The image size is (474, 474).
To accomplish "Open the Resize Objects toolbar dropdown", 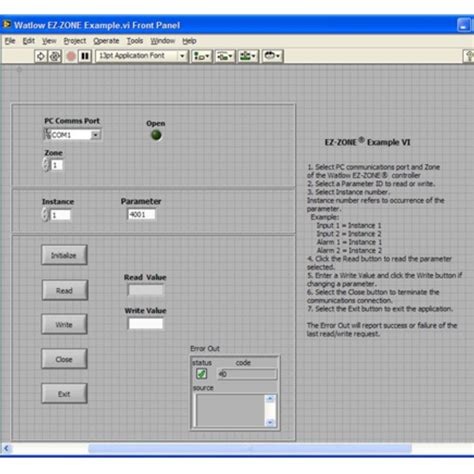I will (x=248, y=56).
